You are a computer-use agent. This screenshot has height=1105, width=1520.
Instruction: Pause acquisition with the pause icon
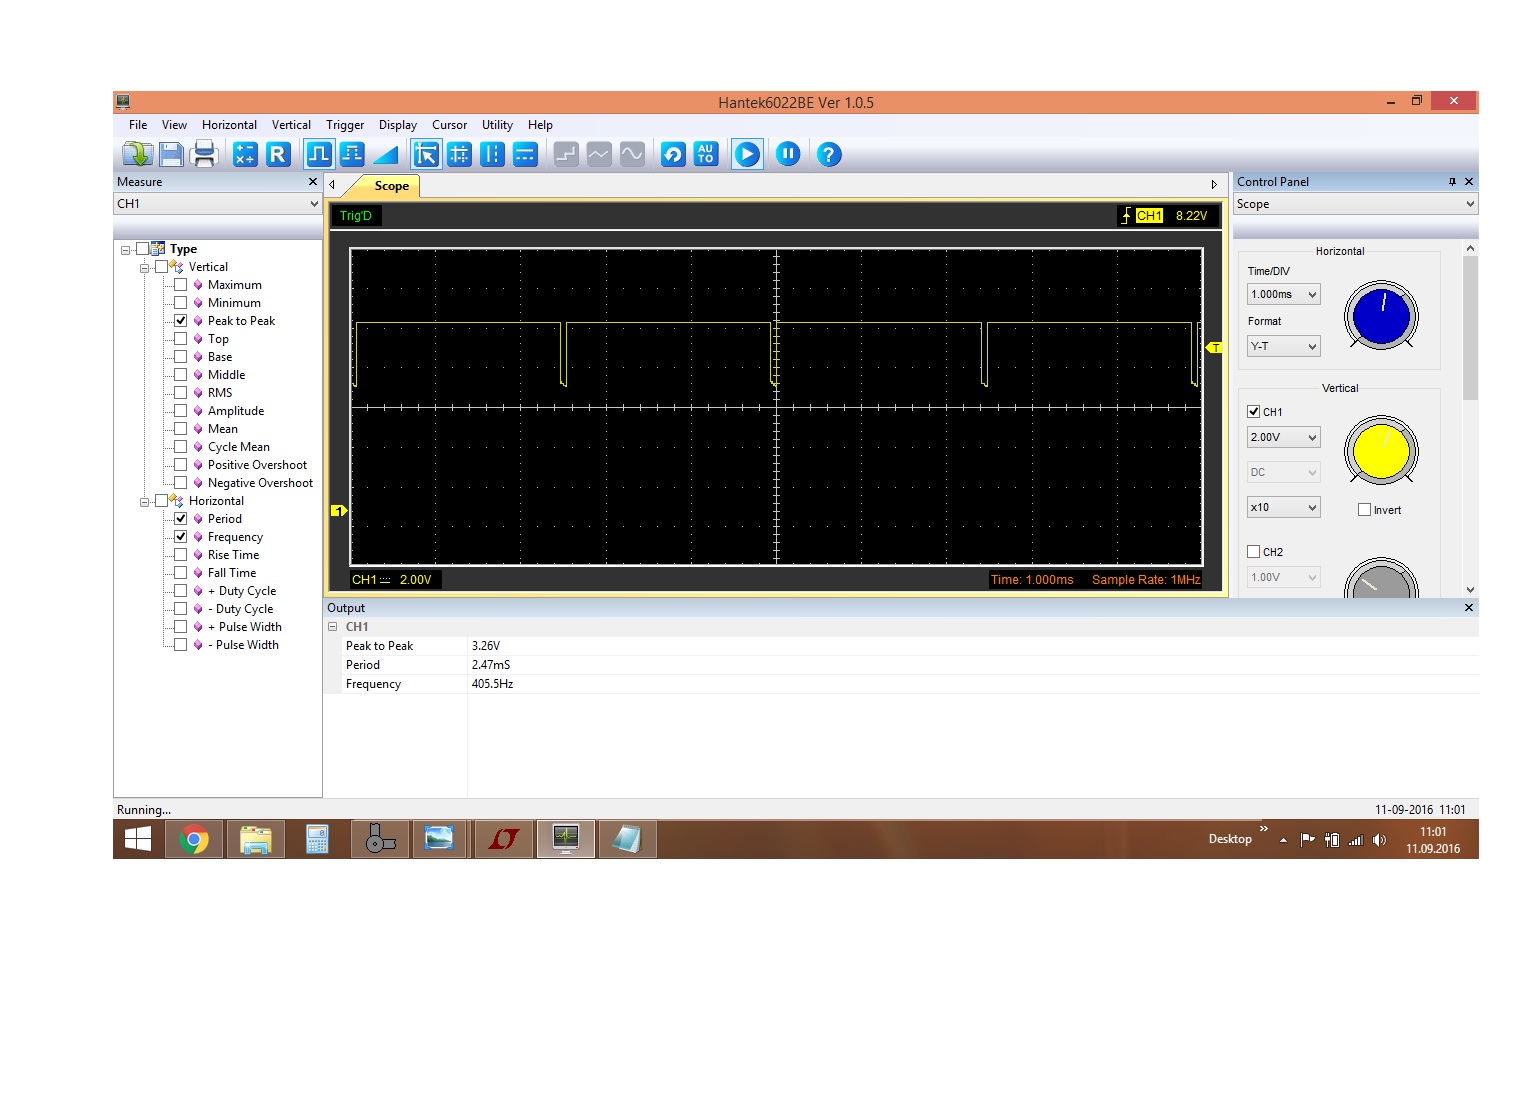point(788,154)
